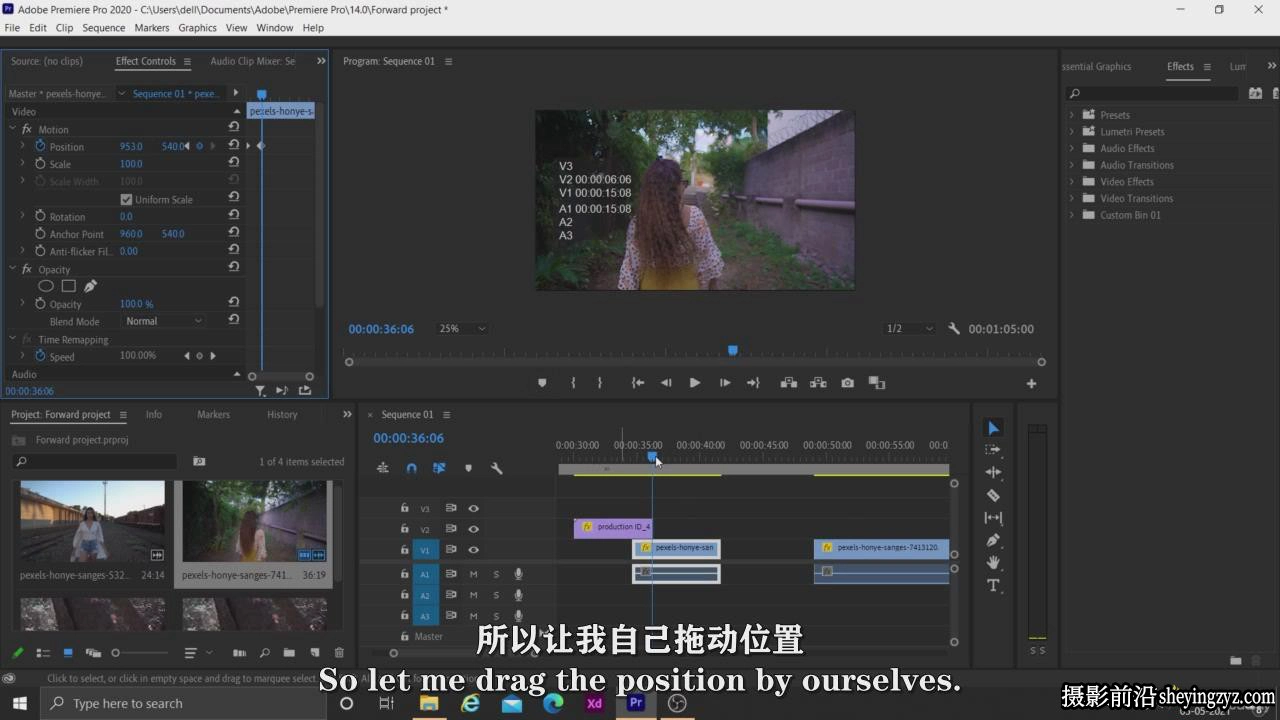1280x720 pixels.
Task: Mute track A1
Action: 474,574
